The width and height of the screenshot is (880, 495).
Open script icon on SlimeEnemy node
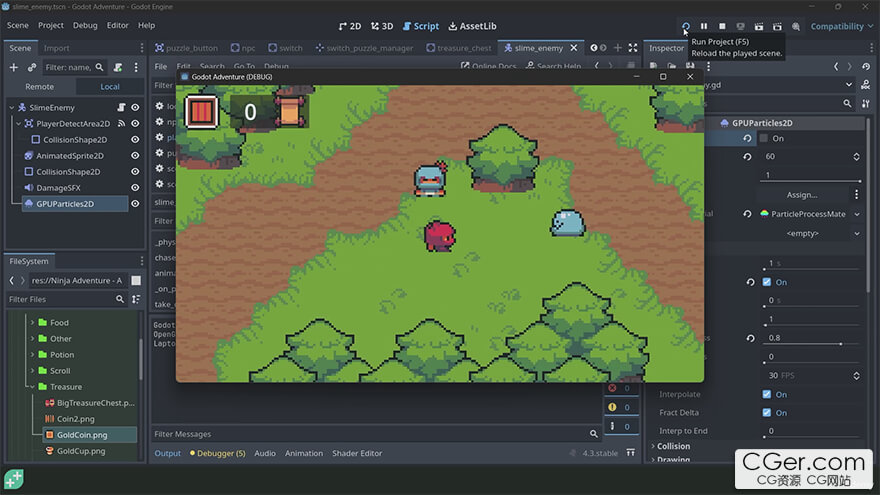pyautogui.click(x=121, y=107)
